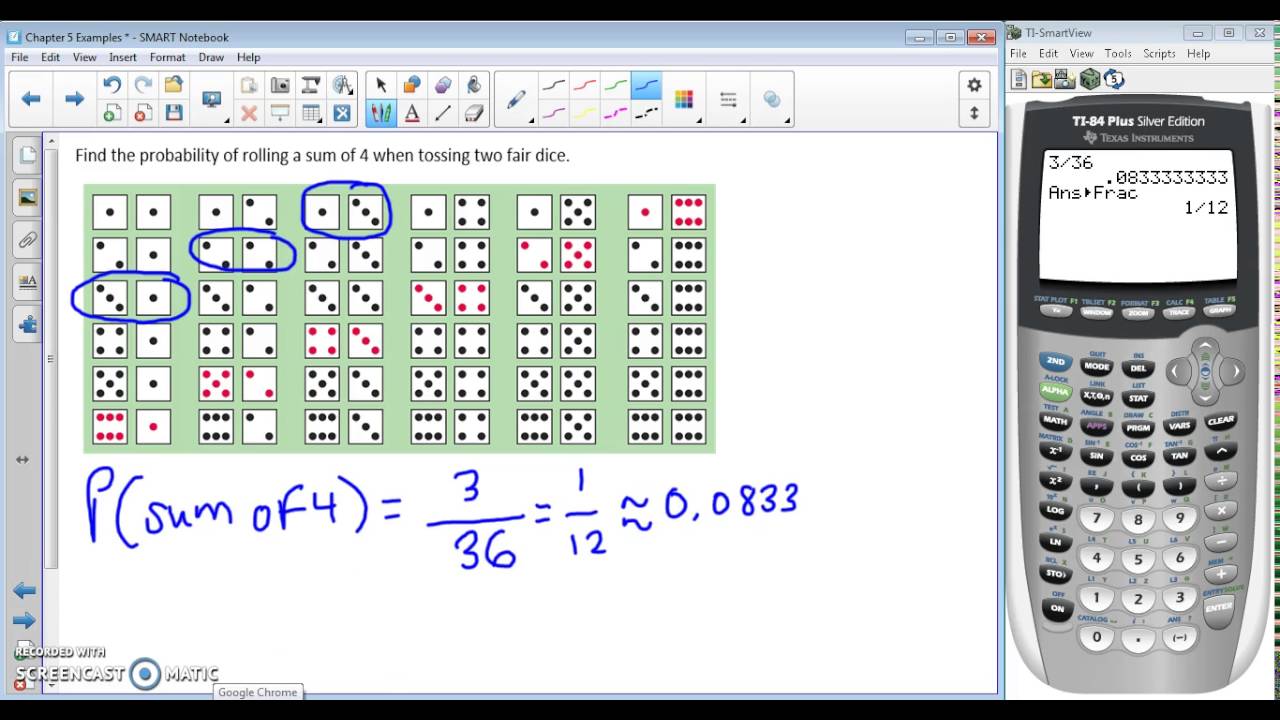This screenshot has width=1280, height=720.
Task: Open Tools menu in TI-SmartView
Action: pyautogui.click(x=1118, y=53)
